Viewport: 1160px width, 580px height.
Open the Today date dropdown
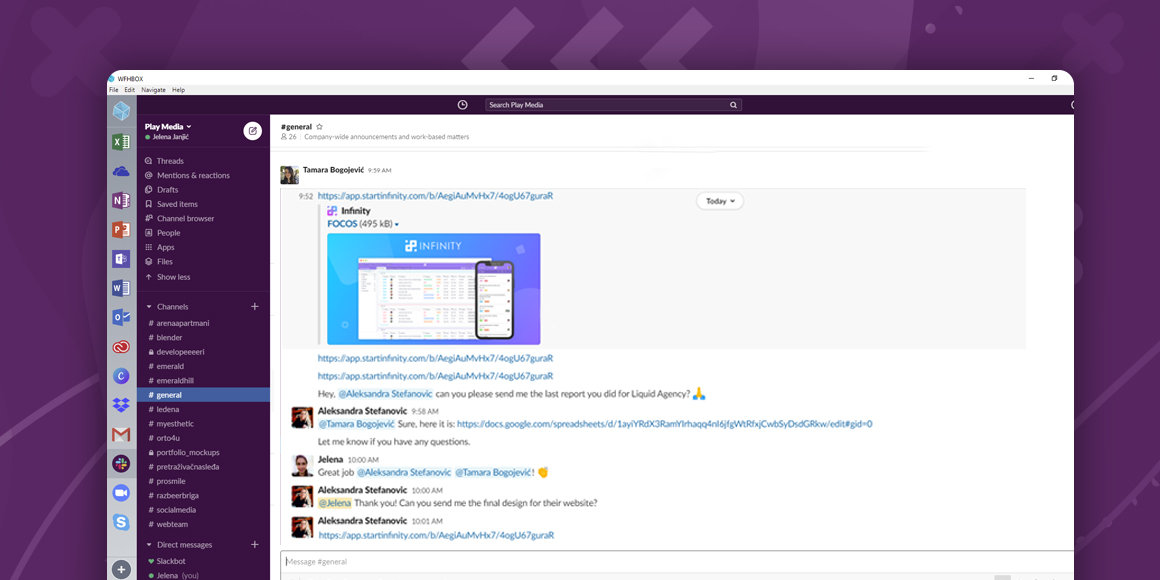720,200
